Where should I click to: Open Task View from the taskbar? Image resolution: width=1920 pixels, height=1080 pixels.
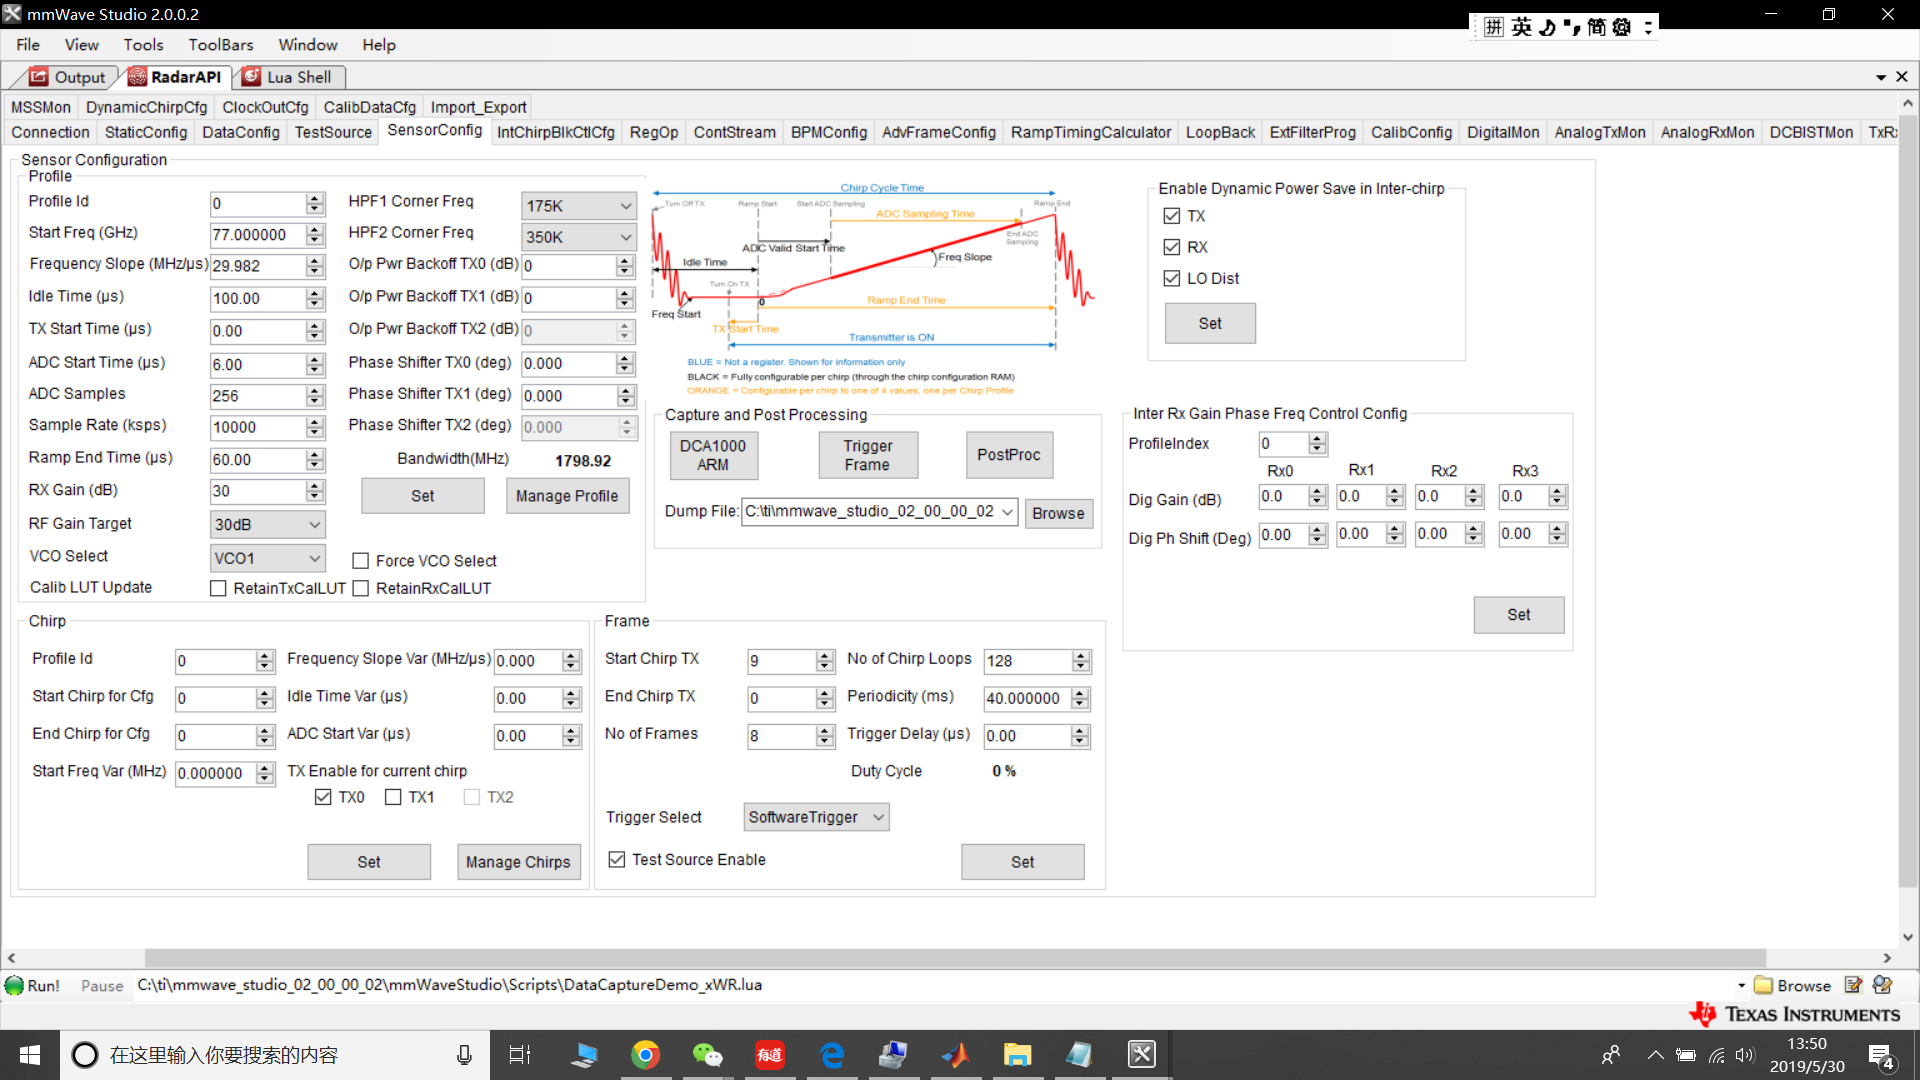520,1055
